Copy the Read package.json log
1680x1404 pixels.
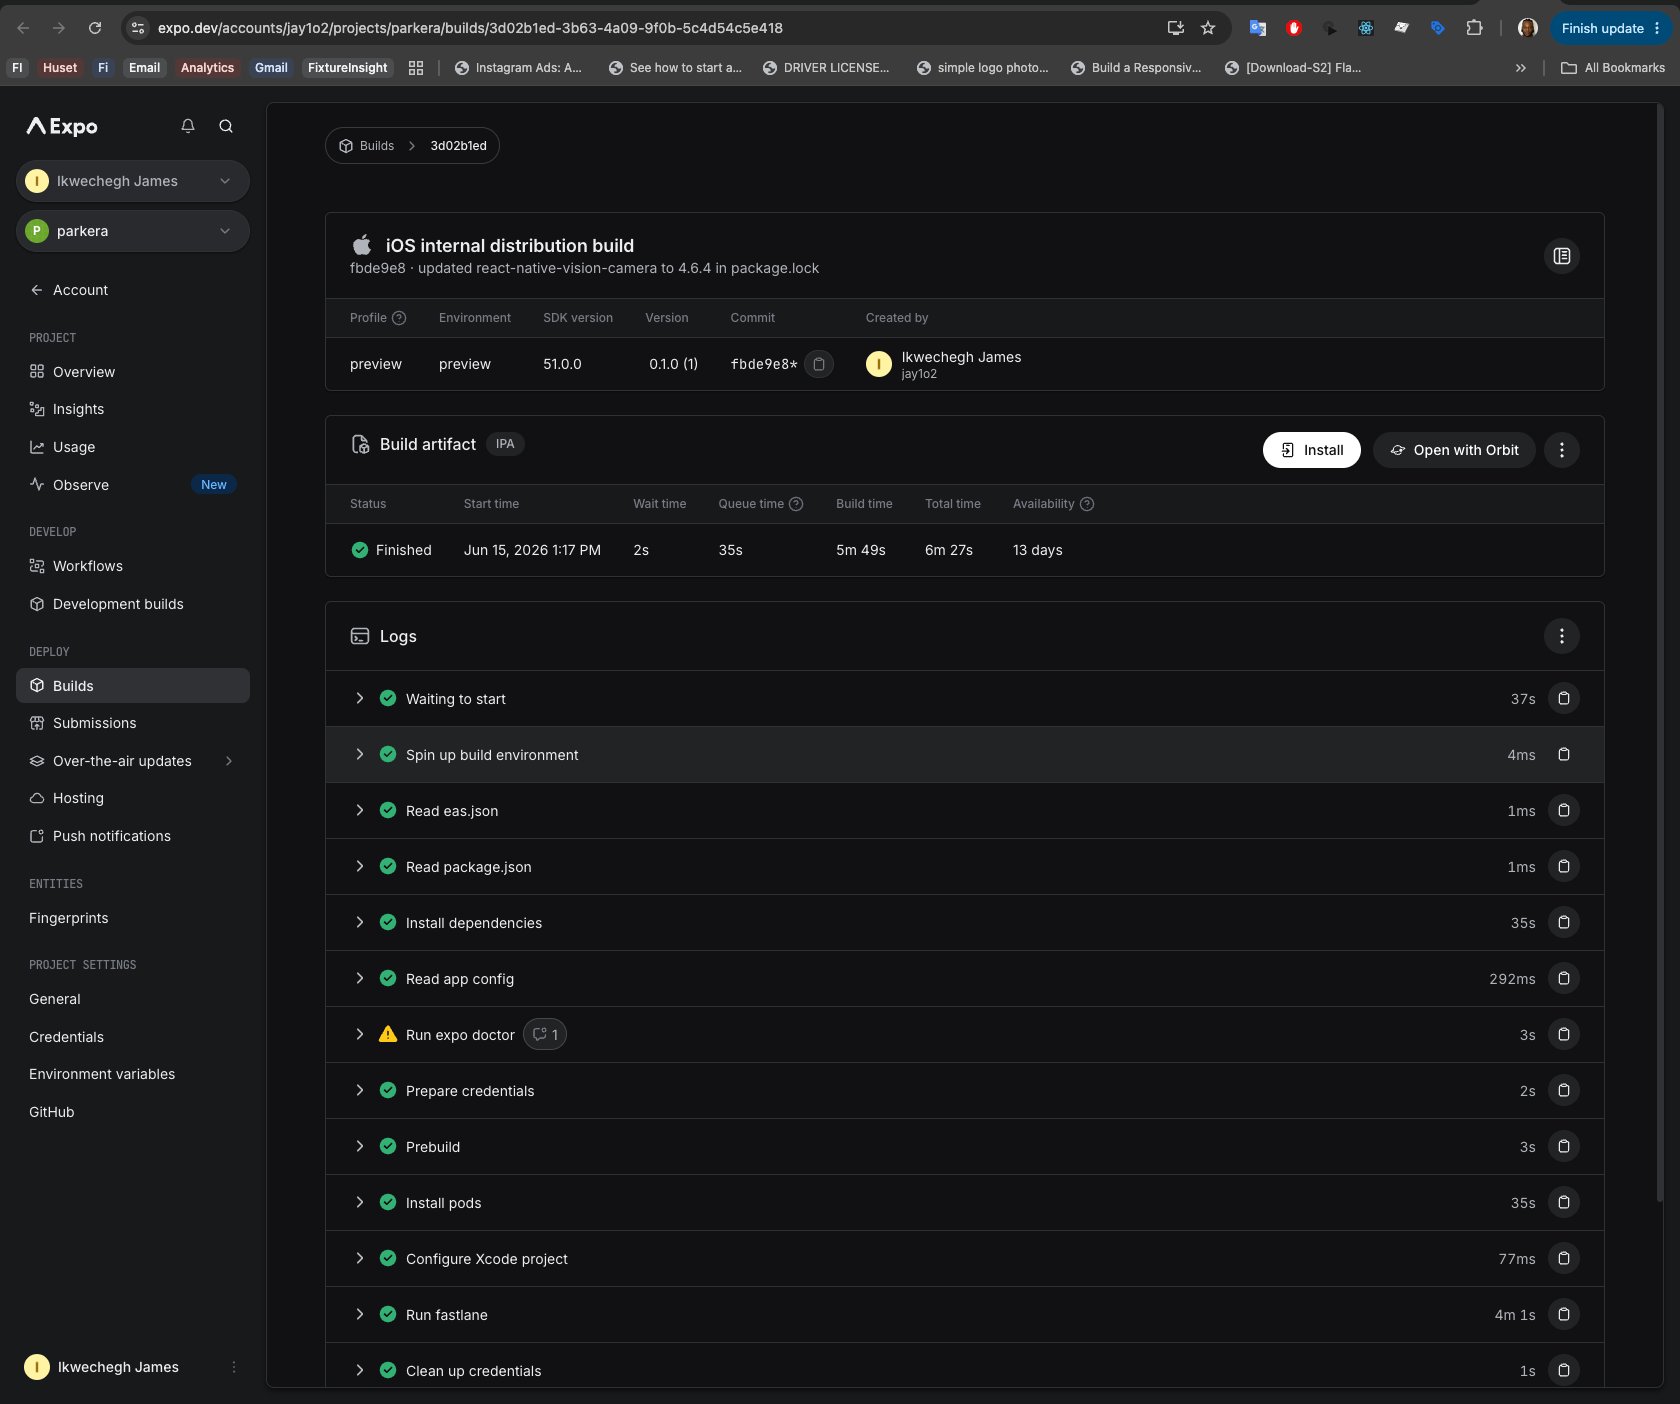tap(1564, 867)
